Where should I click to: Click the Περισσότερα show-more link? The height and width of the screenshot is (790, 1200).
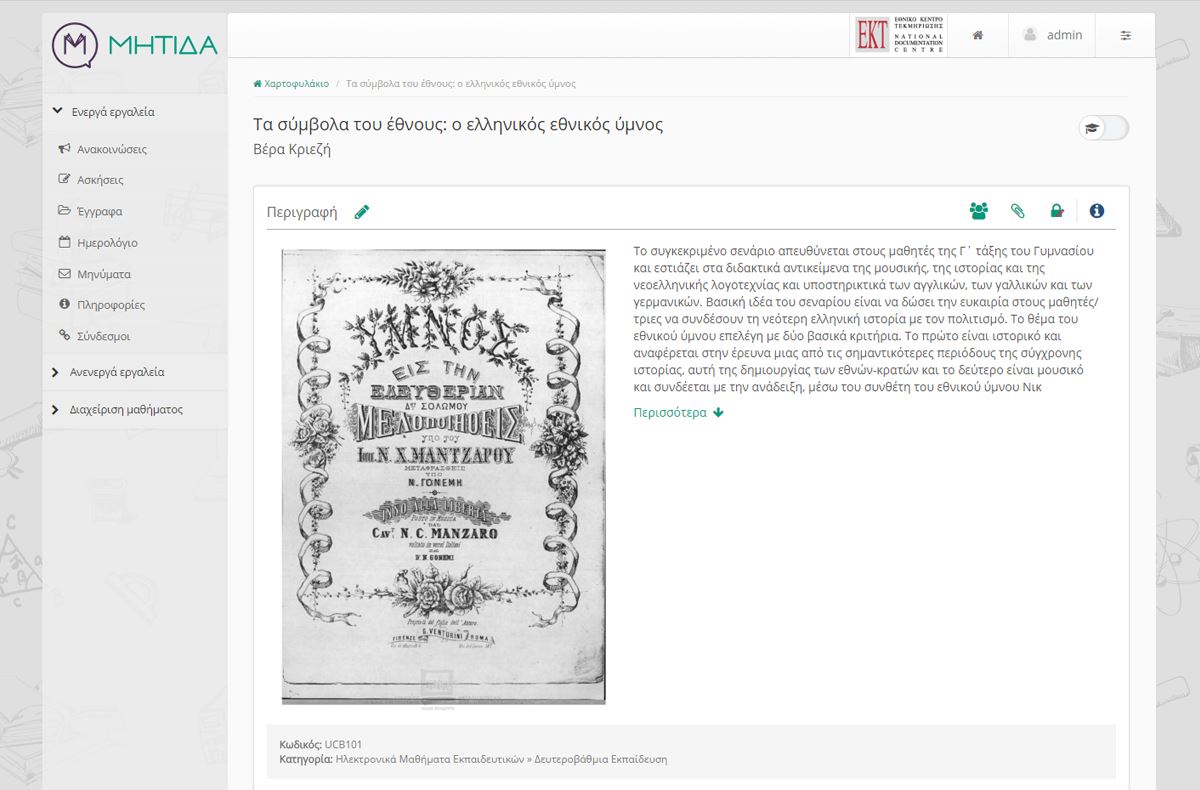pos(679,412)
